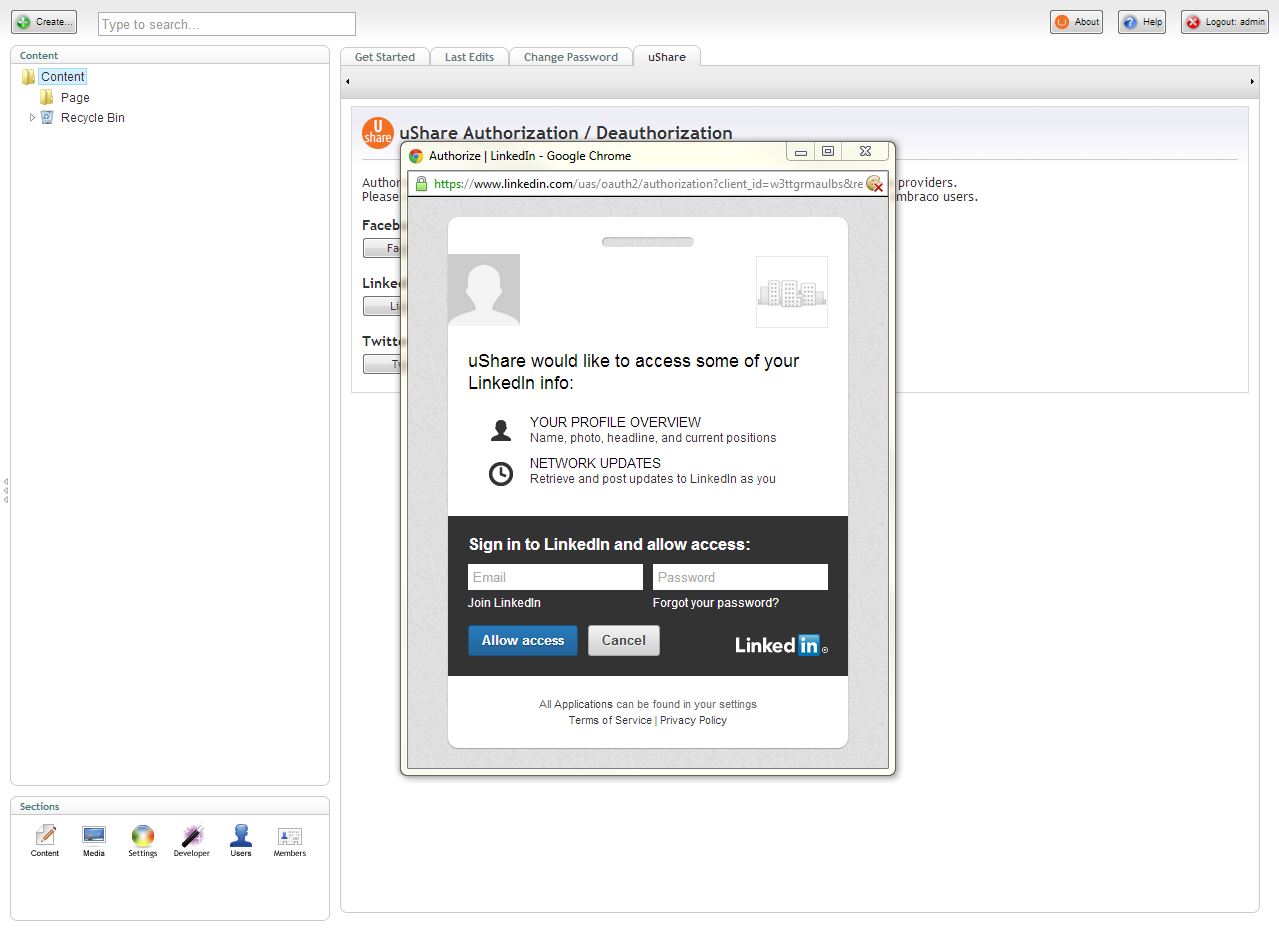This screenshot has width=1279, height=938.
Task: Switch to the Get Started tab
Action: 385,57
